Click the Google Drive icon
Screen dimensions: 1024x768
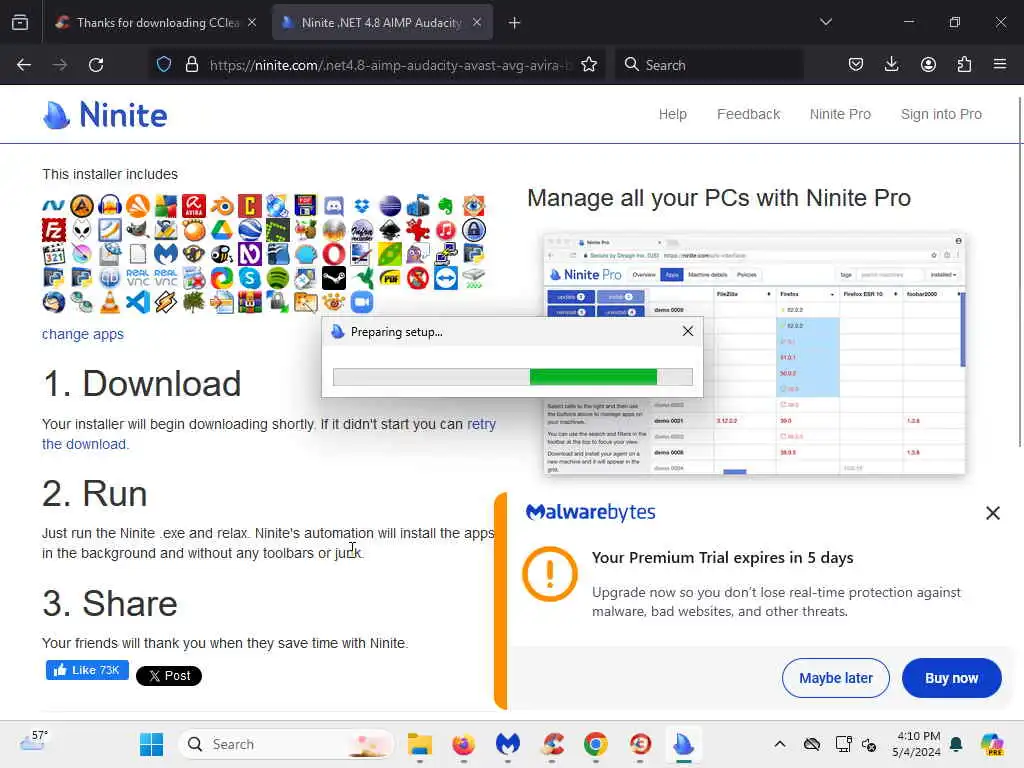coord(222,230)
